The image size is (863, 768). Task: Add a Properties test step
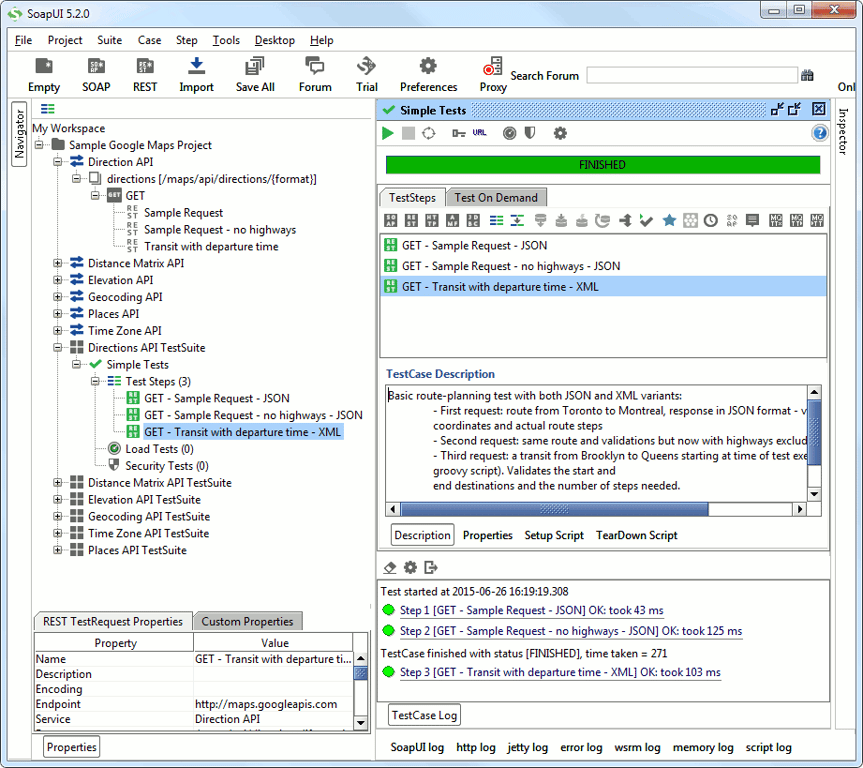click(x=496, y=221)
